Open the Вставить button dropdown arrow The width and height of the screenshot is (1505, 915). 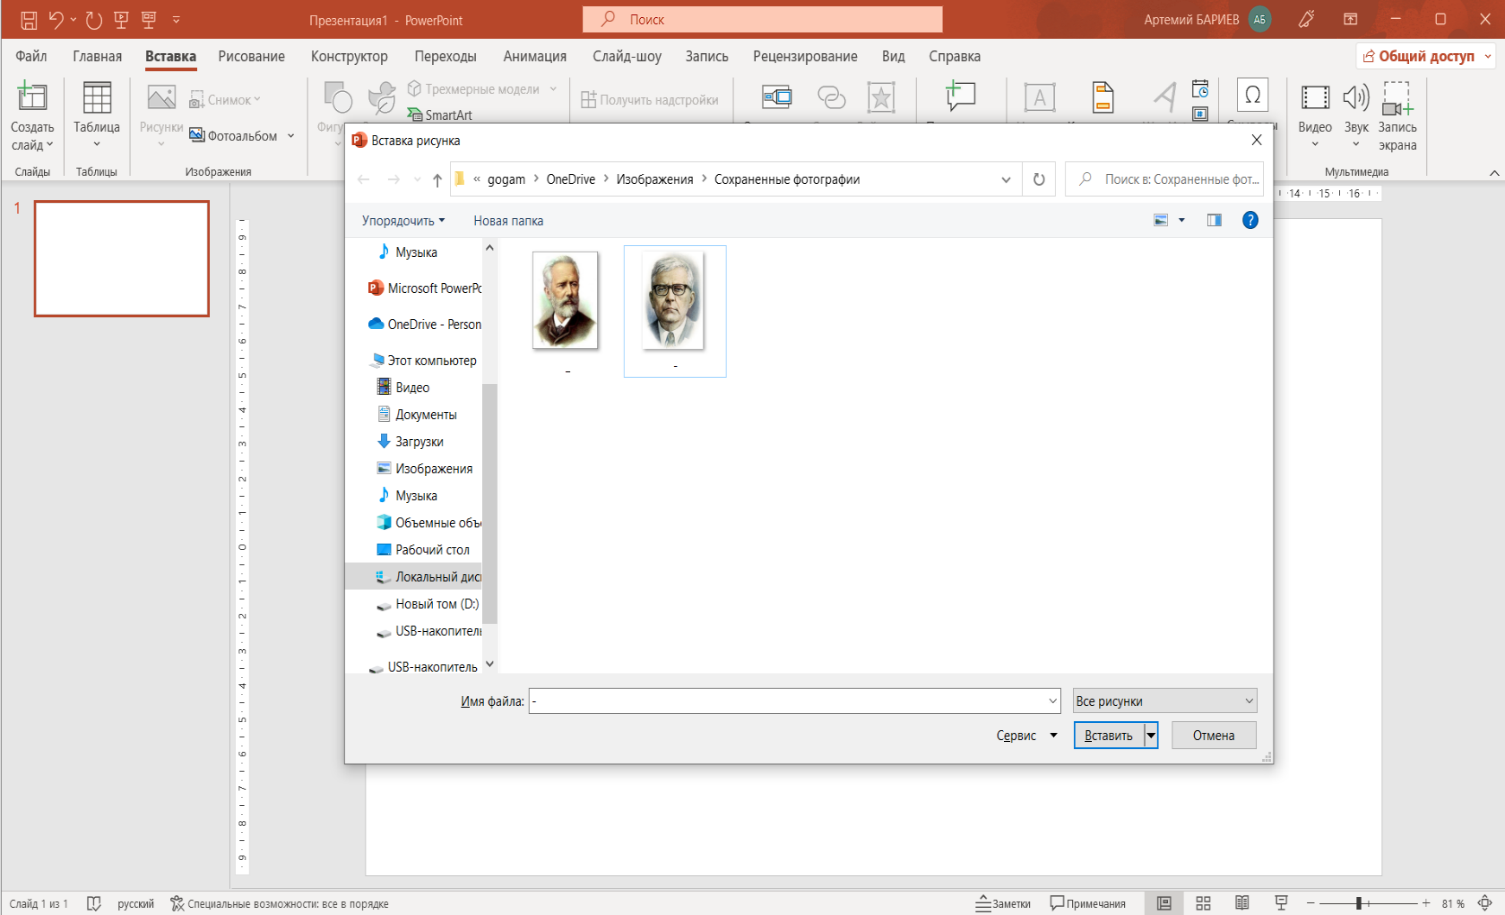(x=1151, y=735)
